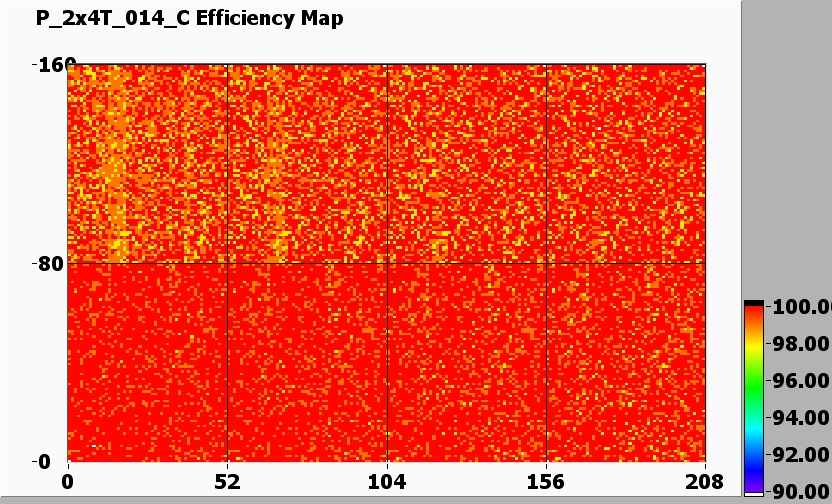Image resolution: width=832 pixels, height=504 pixels.
Task: Select the 98.00 legend value
Action: 800,344
